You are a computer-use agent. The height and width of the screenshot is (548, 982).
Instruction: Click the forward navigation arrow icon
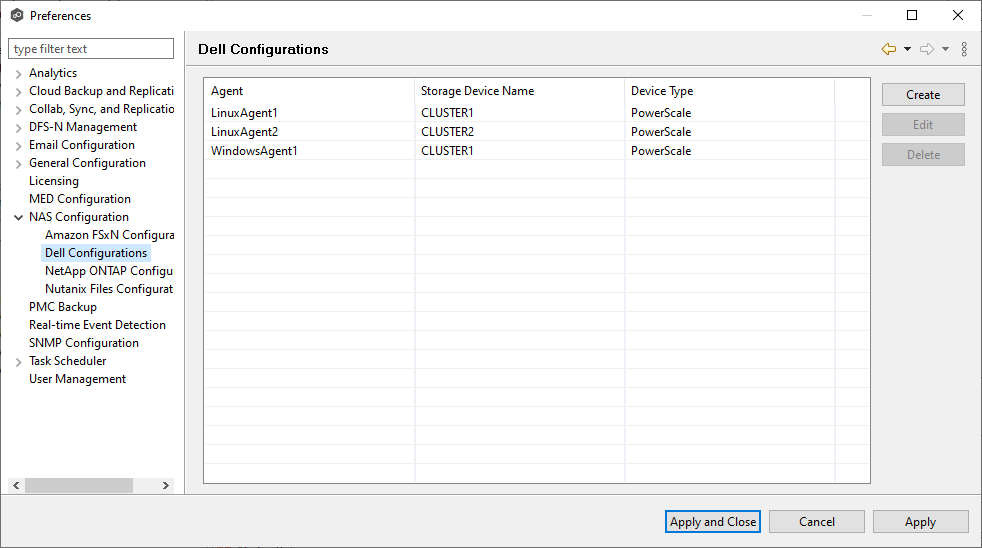coord(926,49)
